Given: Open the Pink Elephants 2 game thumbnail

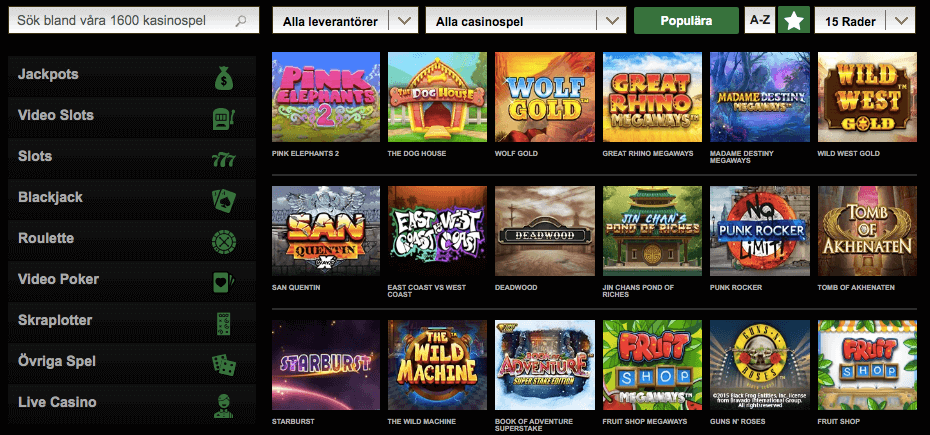Looking at the screenshot, I should [326, 97].
